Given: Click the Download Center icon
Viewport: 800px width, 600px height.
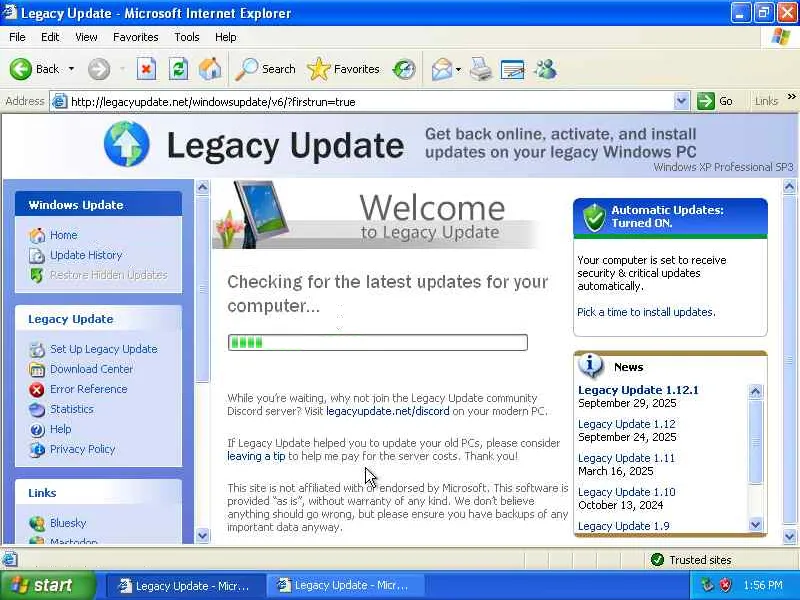Looking at the screenshot, I should click(37, 369).
